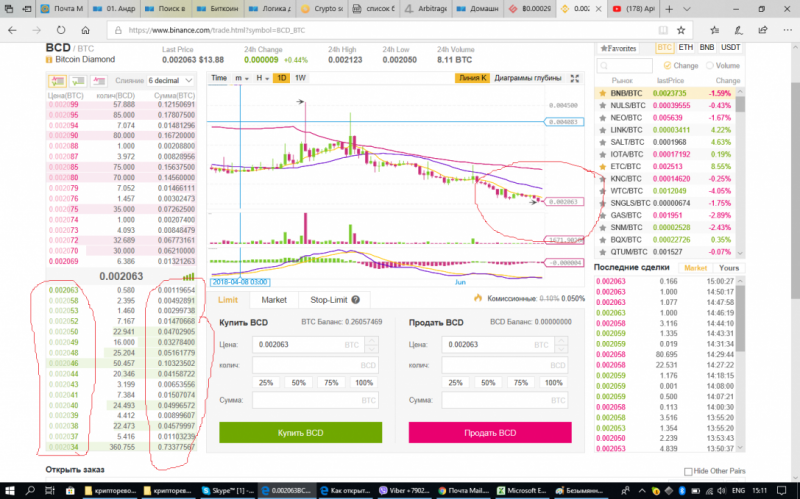Viewport: 800px width, 499px height.
Task: Set the buy amount to 50%
Action: point(298,383)
